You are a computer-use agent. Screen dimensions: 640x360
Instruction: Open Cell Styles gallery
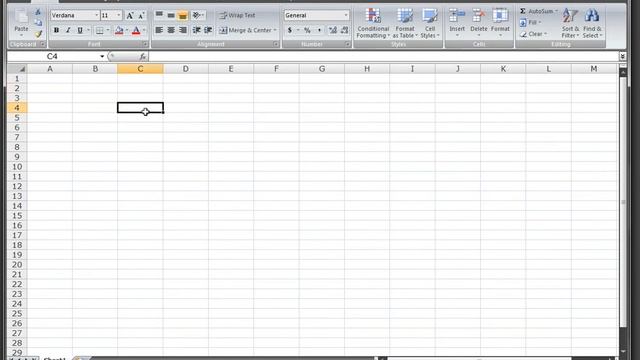pos(430,23)
